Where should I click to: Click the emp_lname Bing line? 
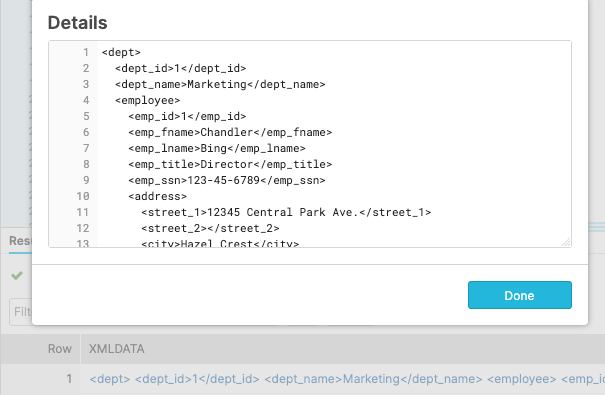[x=217, y=148]
